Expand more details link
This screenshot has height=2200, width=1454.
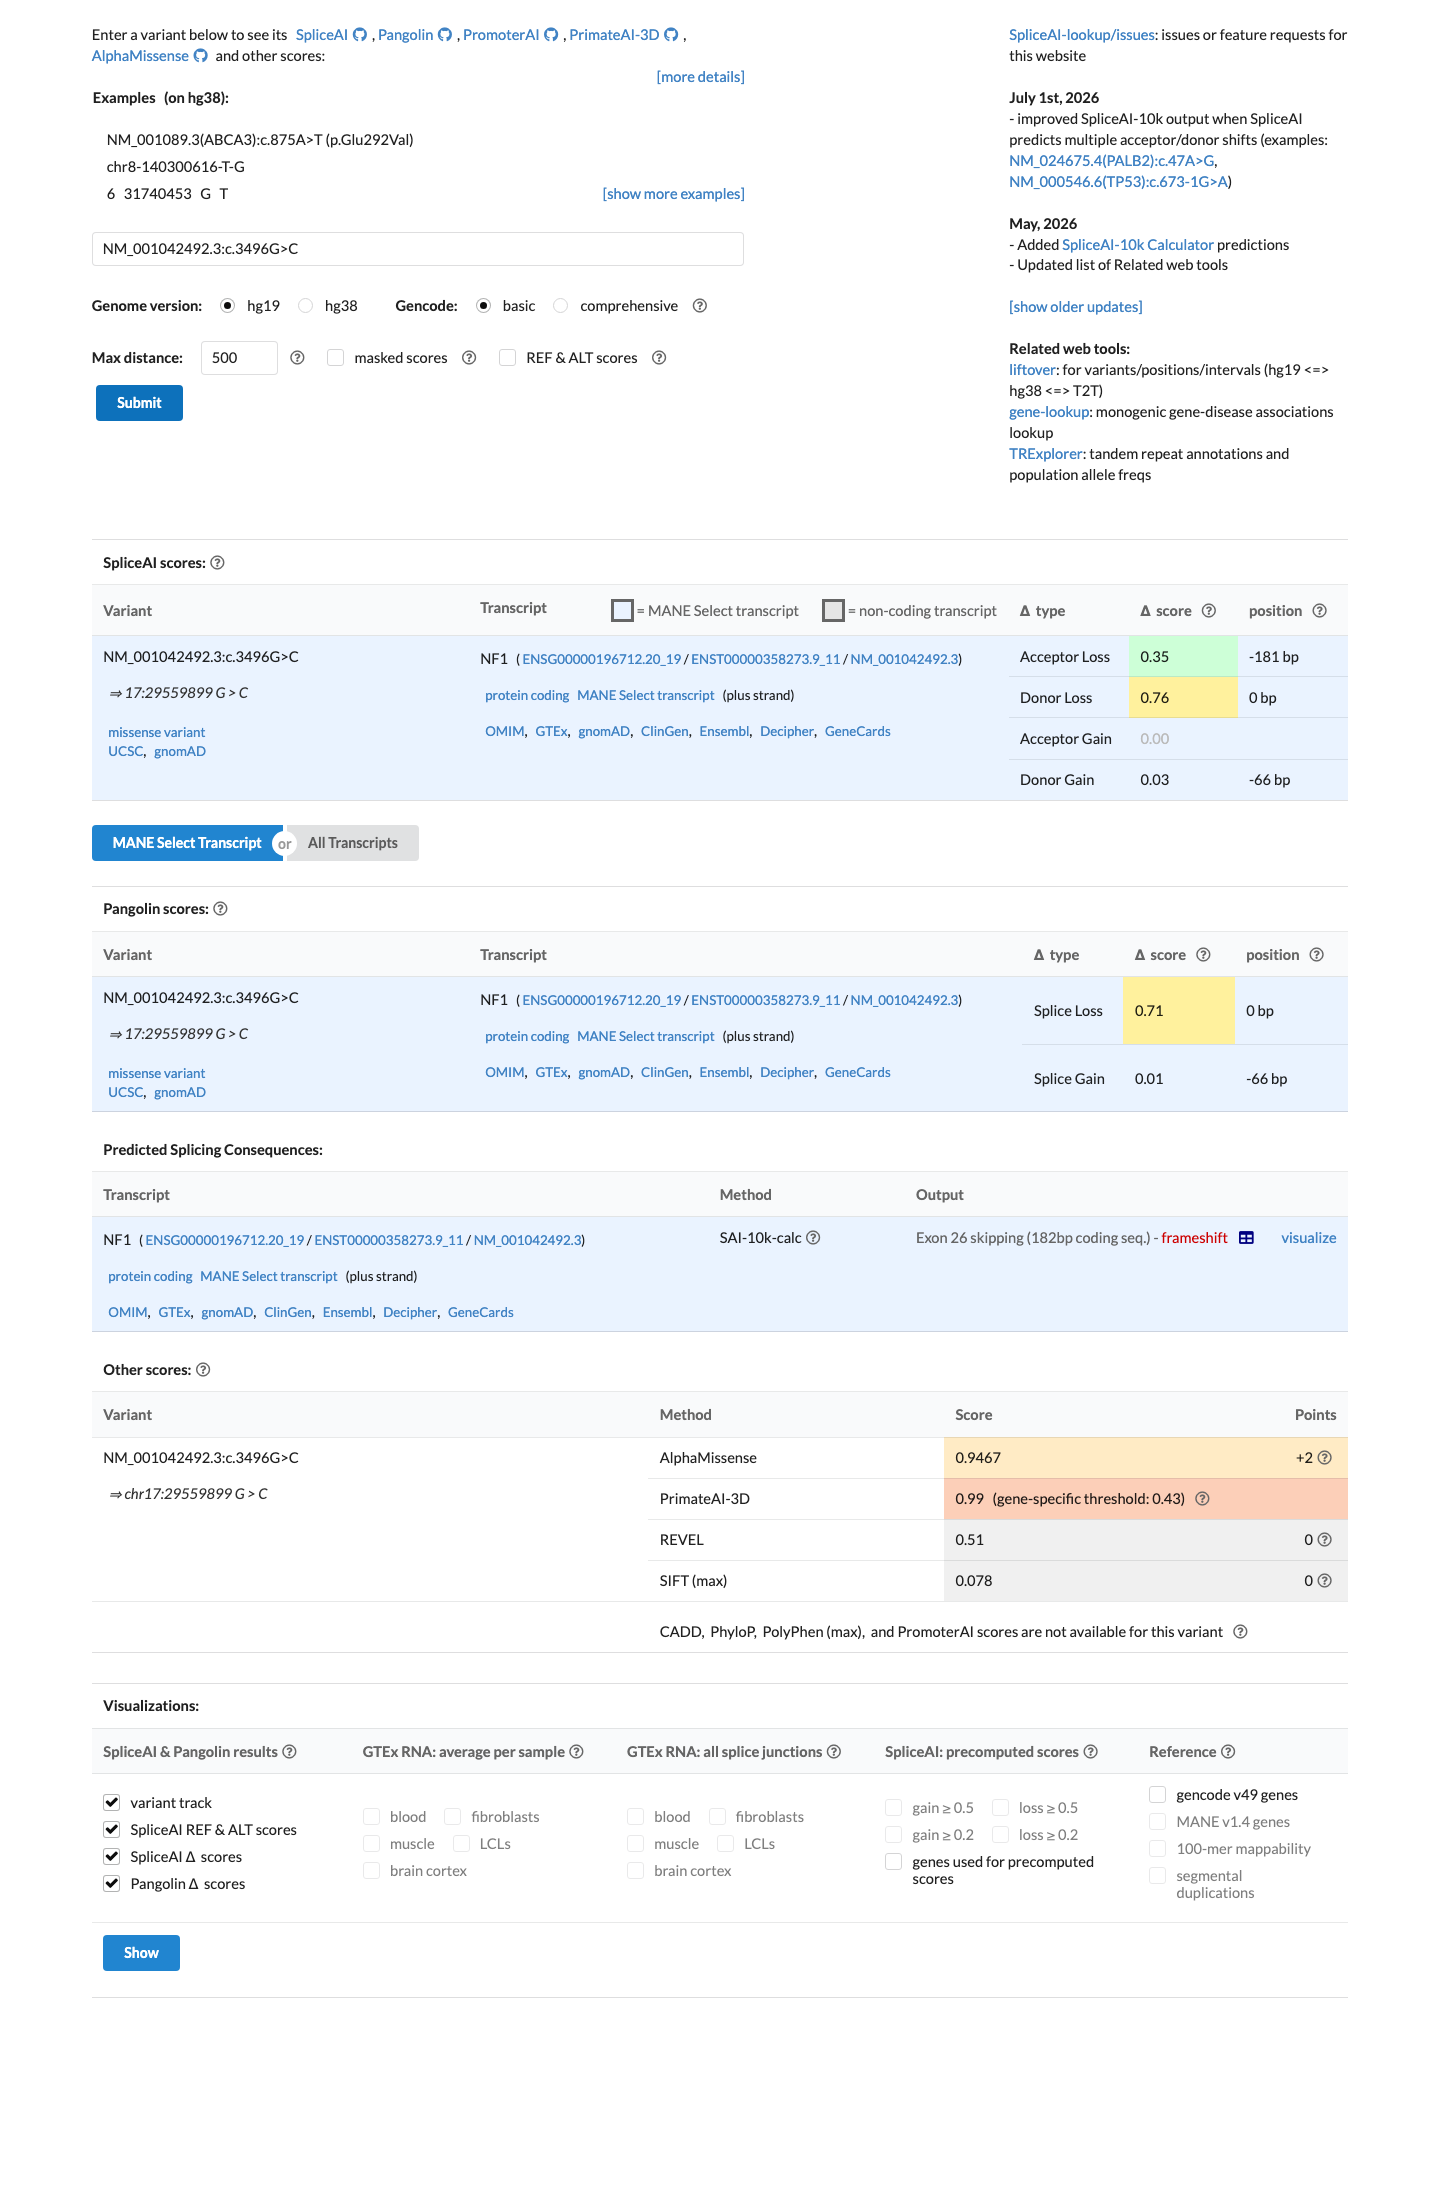(x=700, y=77)
